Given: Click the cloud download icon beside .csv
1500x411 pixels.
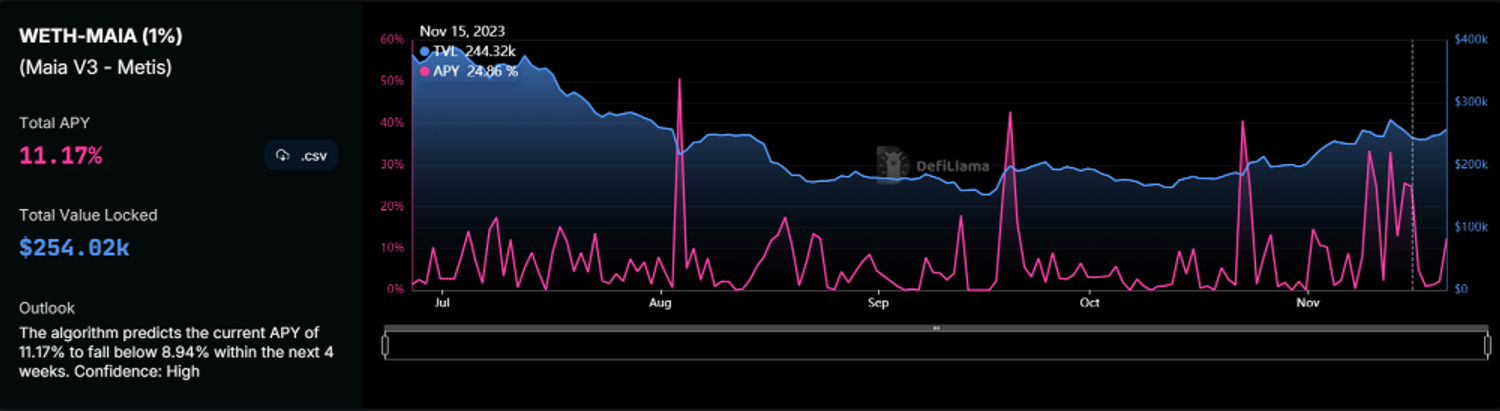Looking at the screenshot, I should [283, 156].
